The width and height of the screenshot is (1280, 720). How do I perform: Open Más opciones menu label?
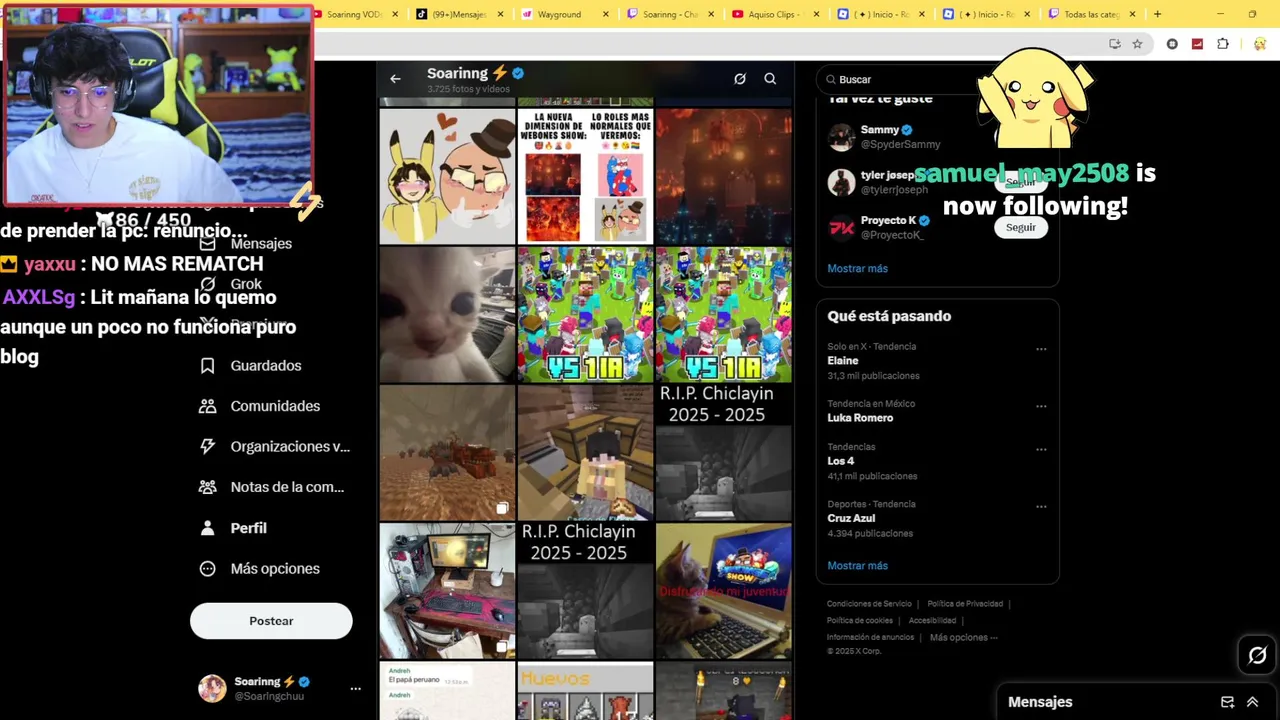pos(275,569)
